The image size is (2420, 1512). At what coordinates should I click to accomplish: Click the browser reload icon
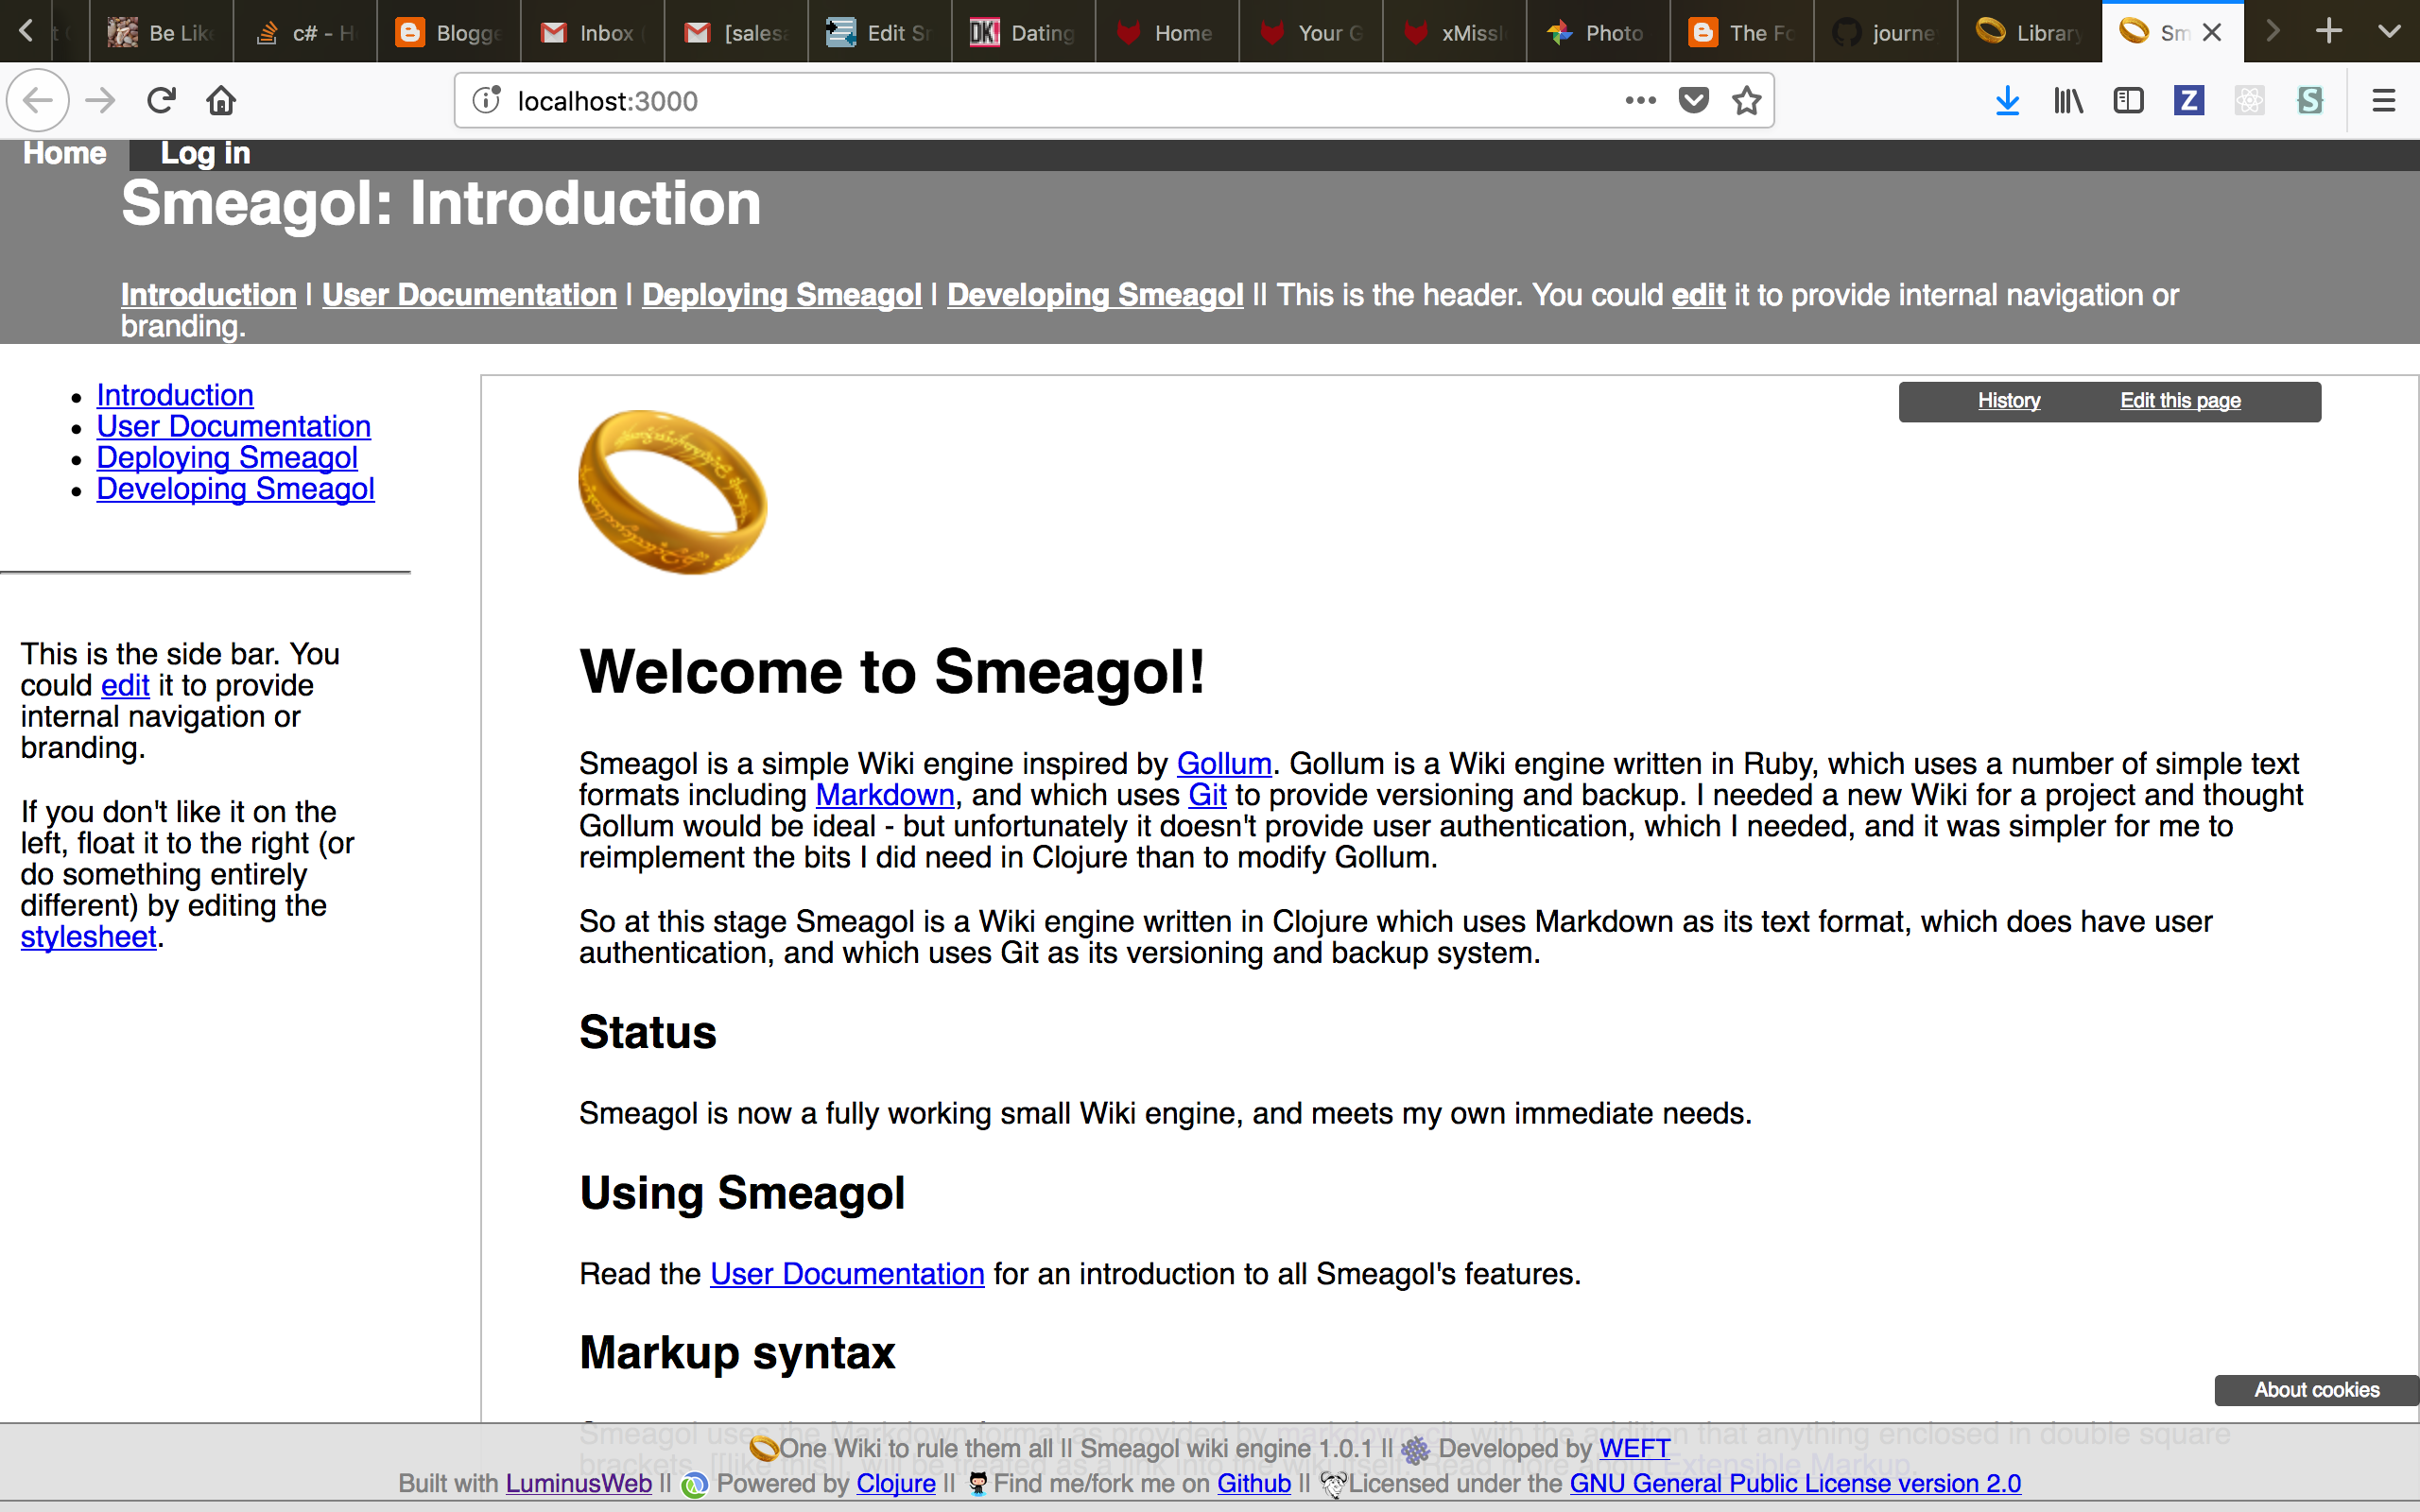(x=161, y=100)
